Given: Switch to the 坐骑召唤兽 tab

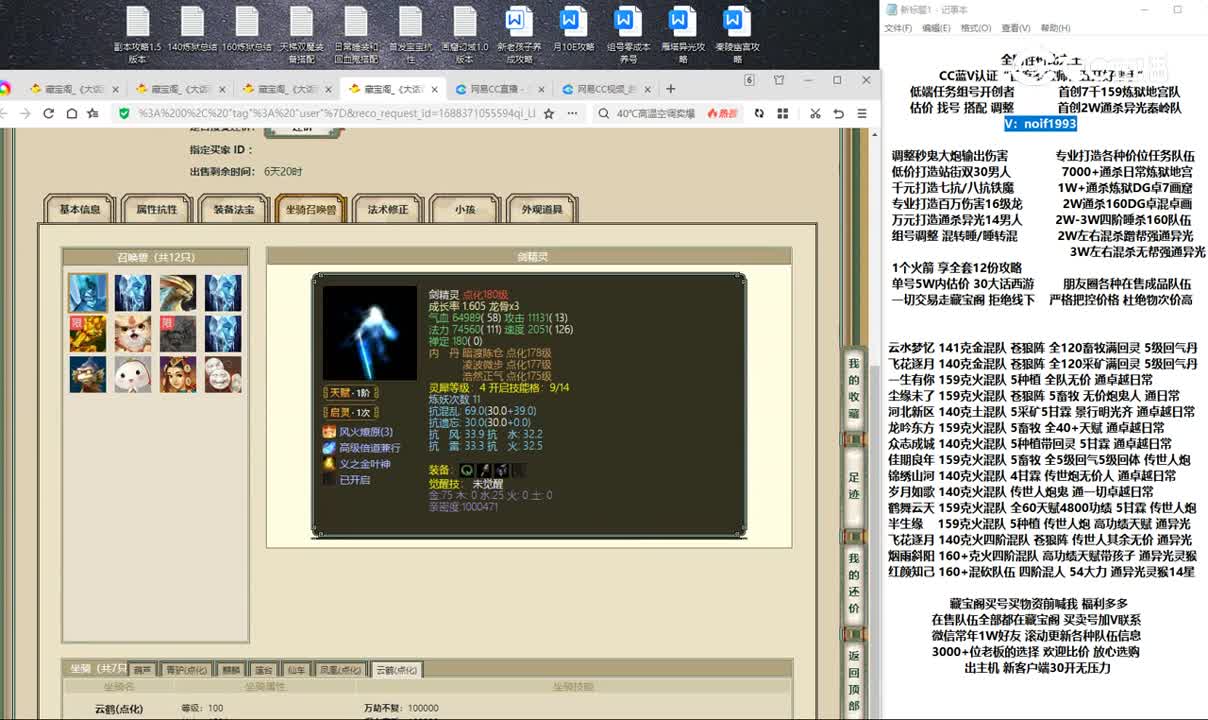Looking at the screenshot, I should coord(310,210).
